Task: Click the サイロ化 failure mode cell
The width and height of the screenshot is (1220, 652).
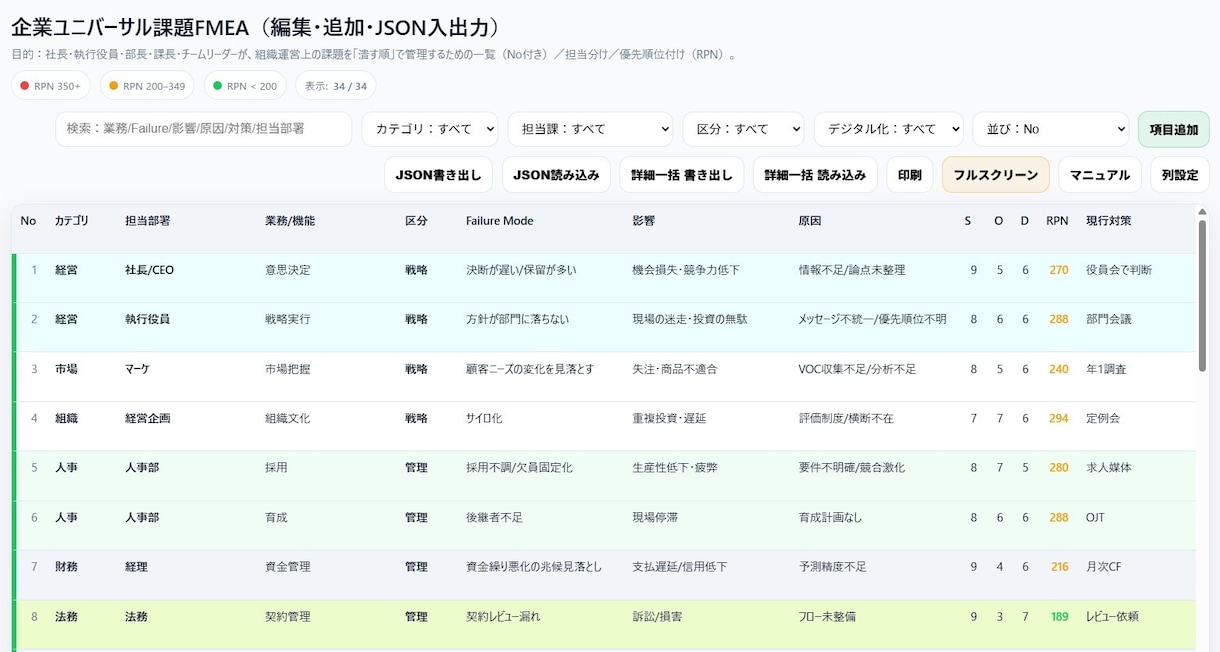Action: (x=484, y=418)
